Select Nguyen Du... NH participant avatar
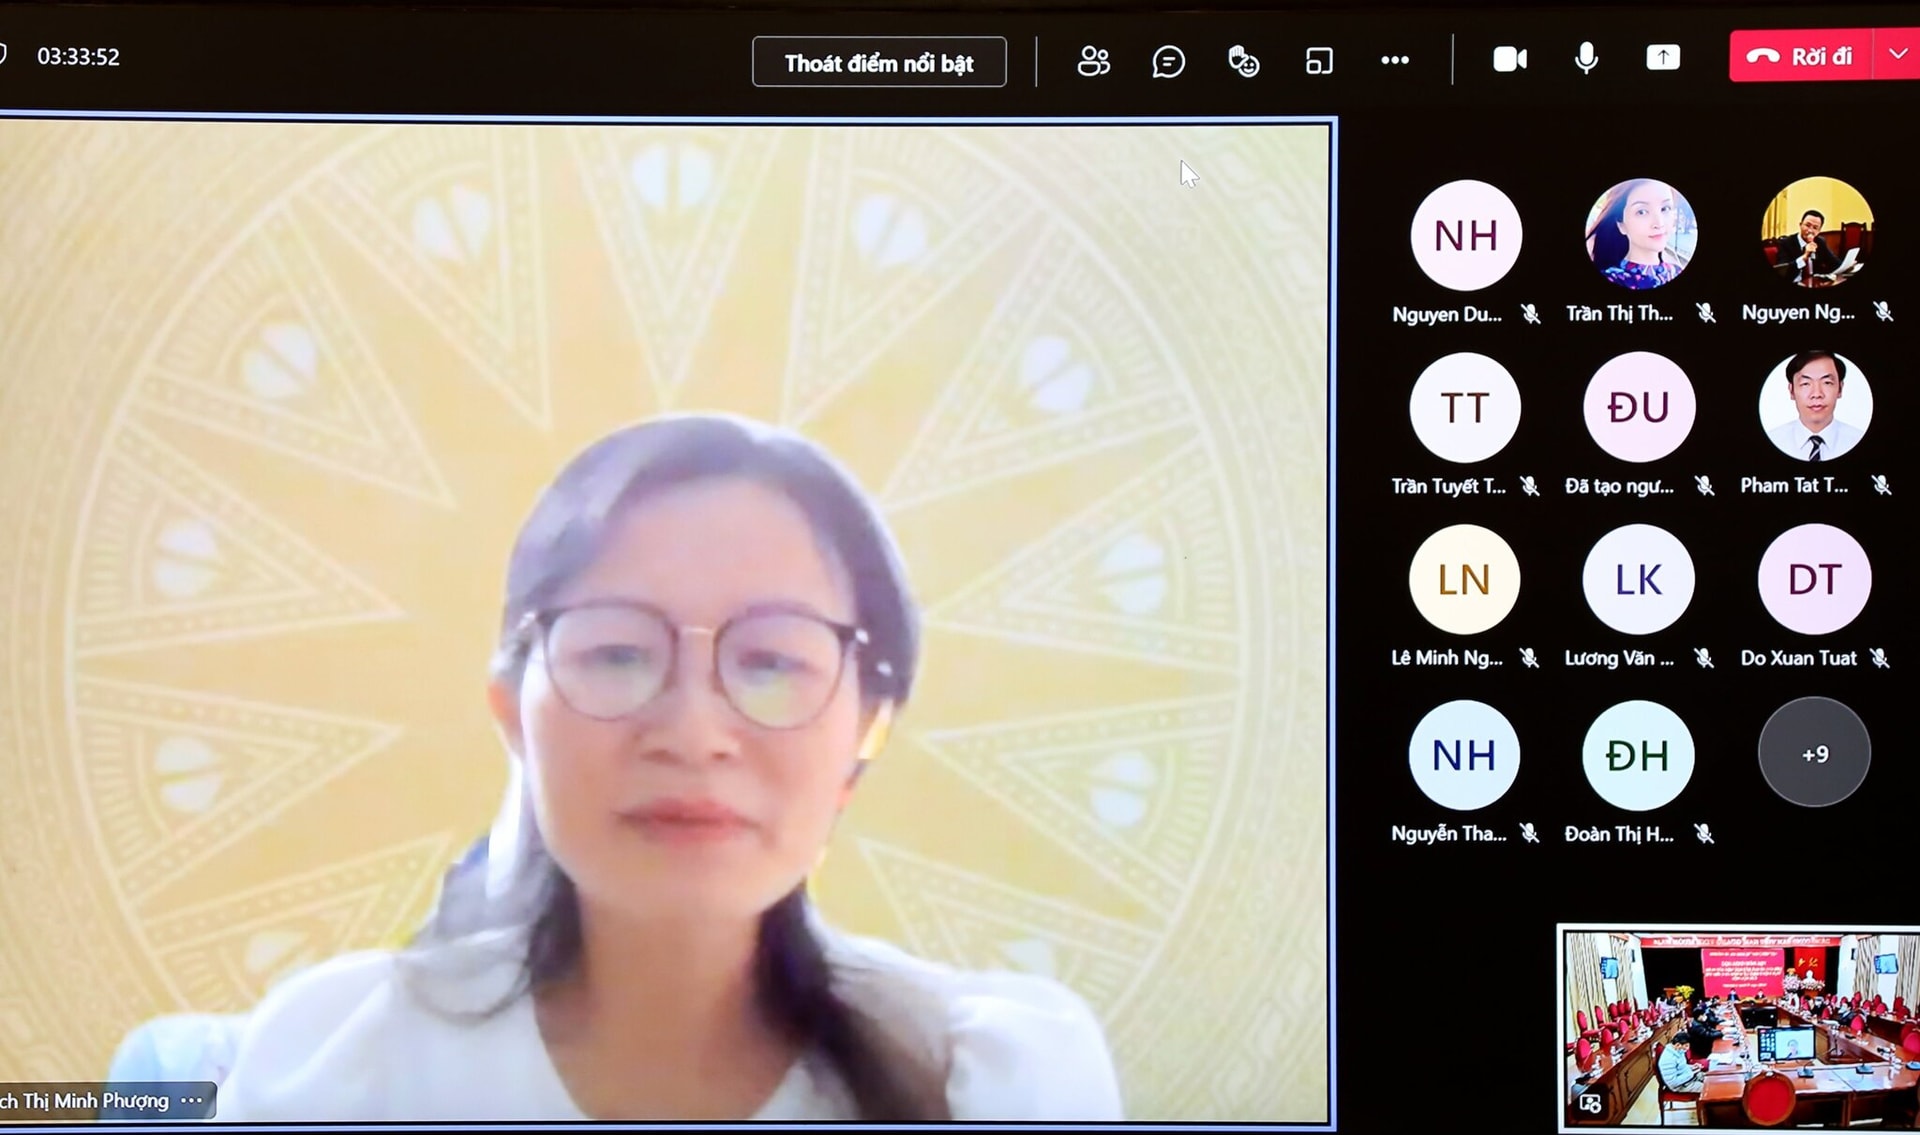The image size is (1920, 1135). 1466,235
